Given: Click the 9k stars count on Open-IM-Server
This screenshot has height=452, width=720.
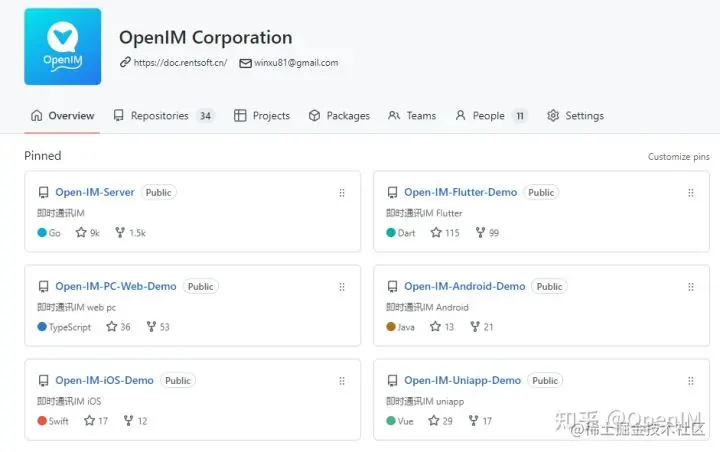Looking at the screenshot, I should 88,233.
